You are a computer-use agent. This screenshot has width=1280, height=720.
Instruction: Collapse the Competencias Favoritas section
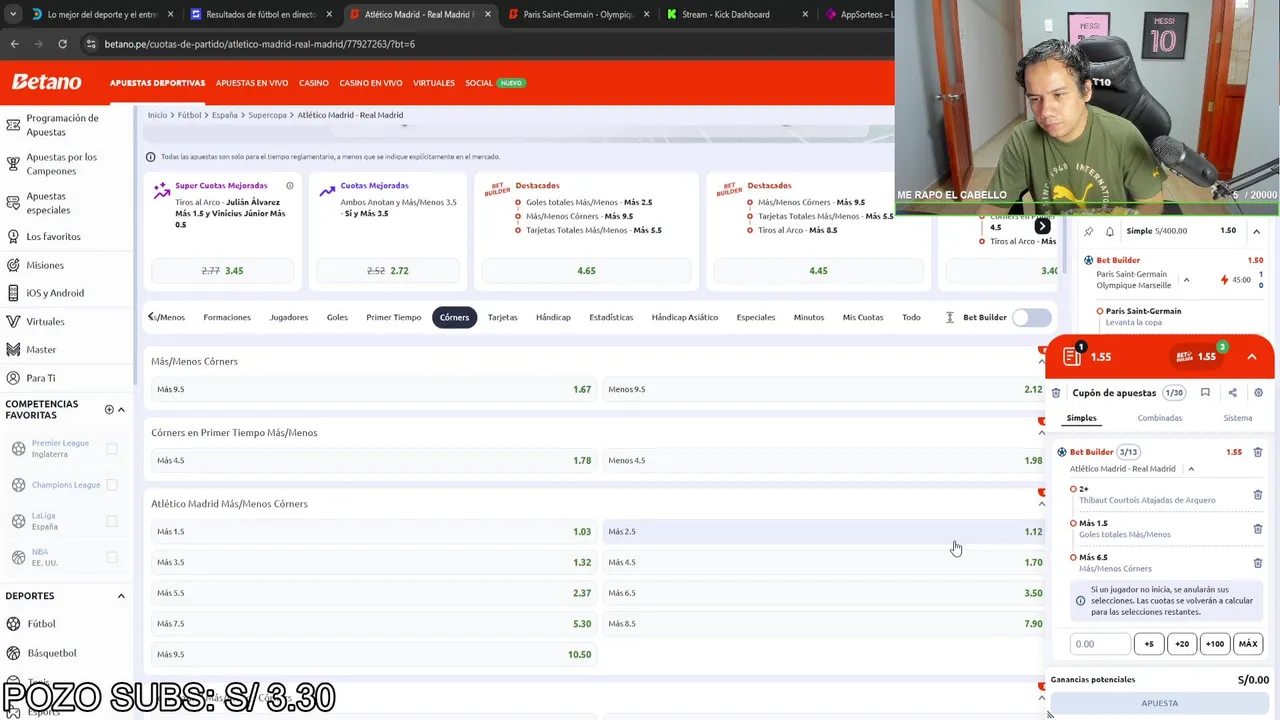point(121,409)
